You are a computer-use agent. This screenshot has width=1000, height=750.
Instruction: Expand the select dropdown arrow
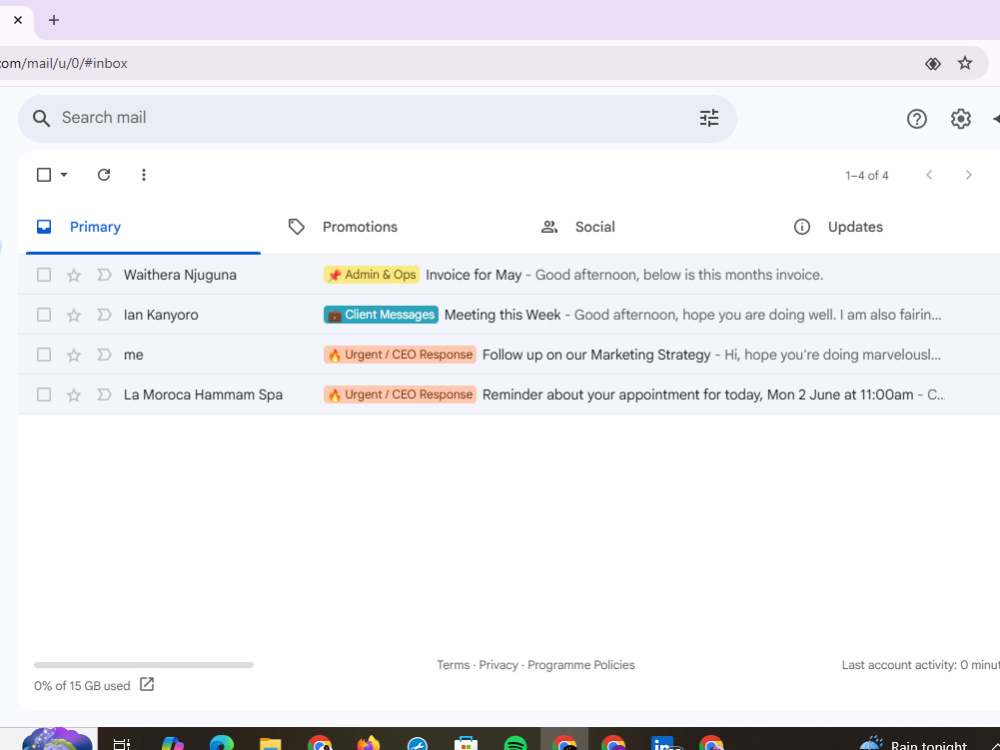click(64, 175)
